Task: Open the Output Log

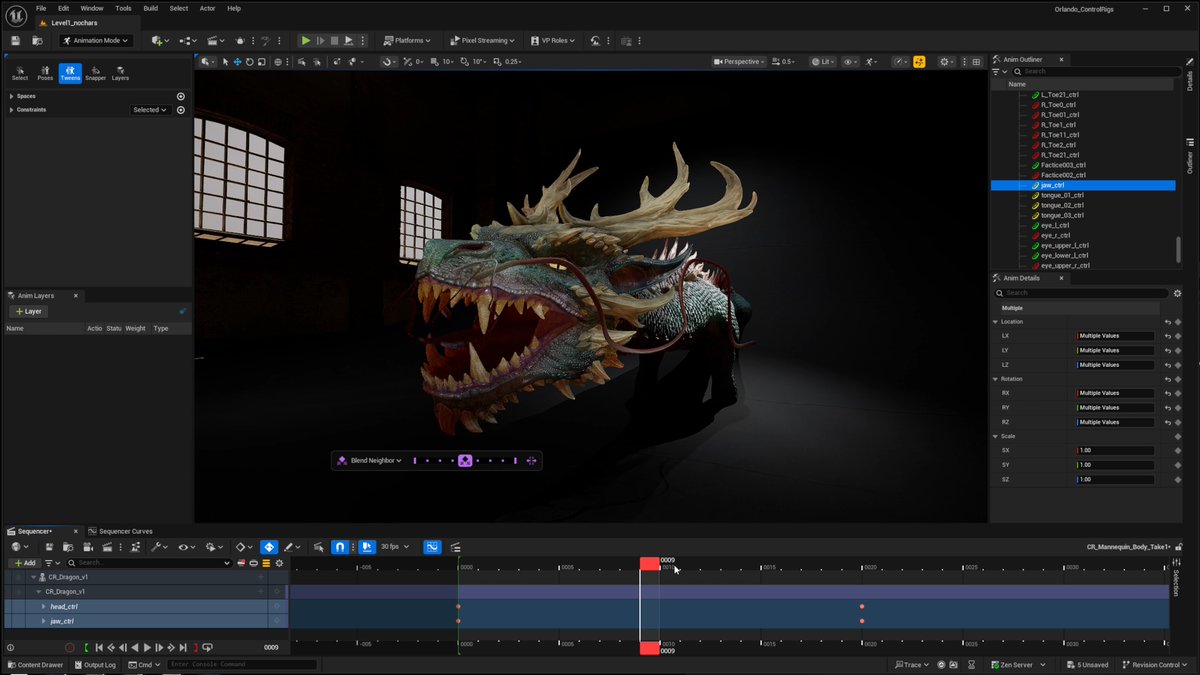Action: coord(95,665)
